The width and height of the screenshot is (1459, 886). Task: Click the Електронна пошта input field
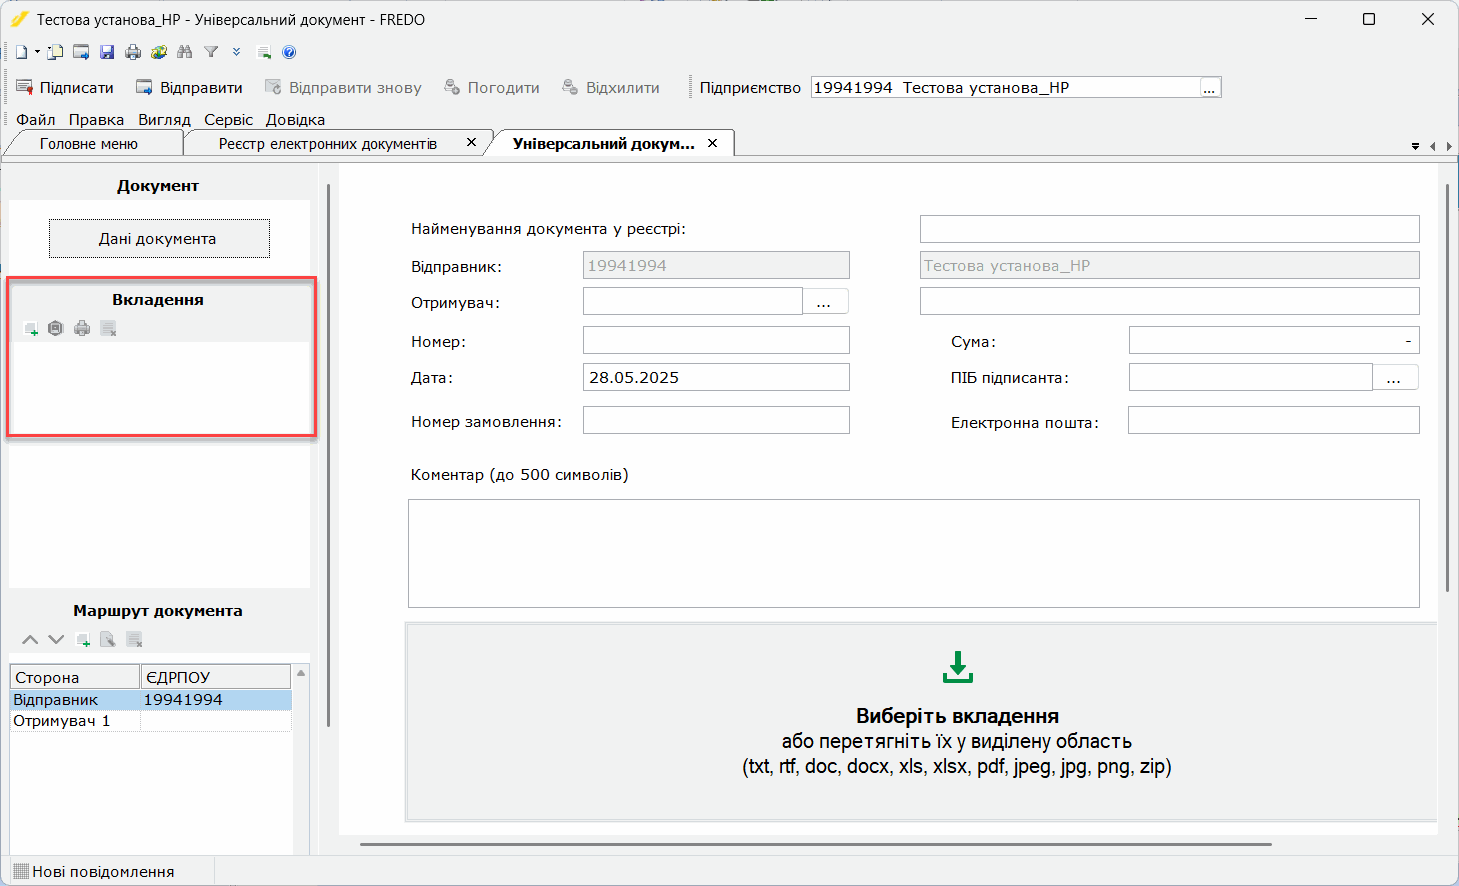click(x=1274, y=420)
